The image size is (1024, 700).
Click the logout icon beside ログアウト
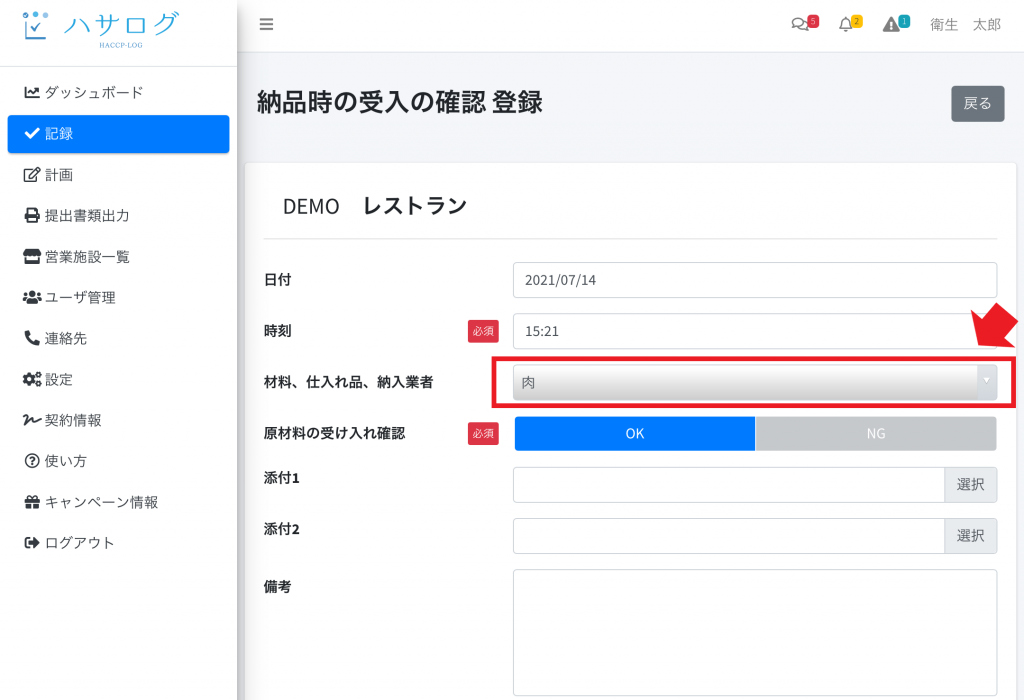click(31, 543)
